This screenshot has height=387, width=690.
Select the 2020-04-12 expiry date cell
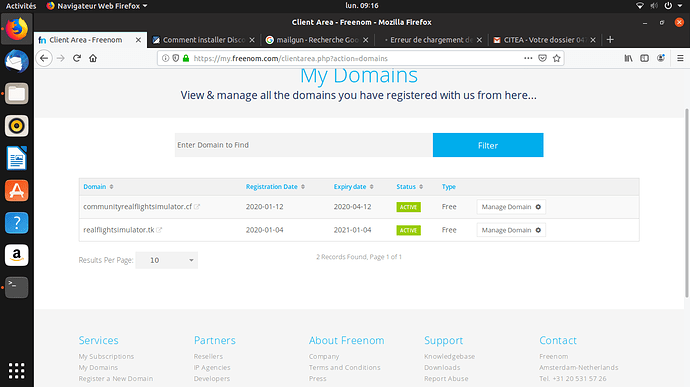click(352, 206)
